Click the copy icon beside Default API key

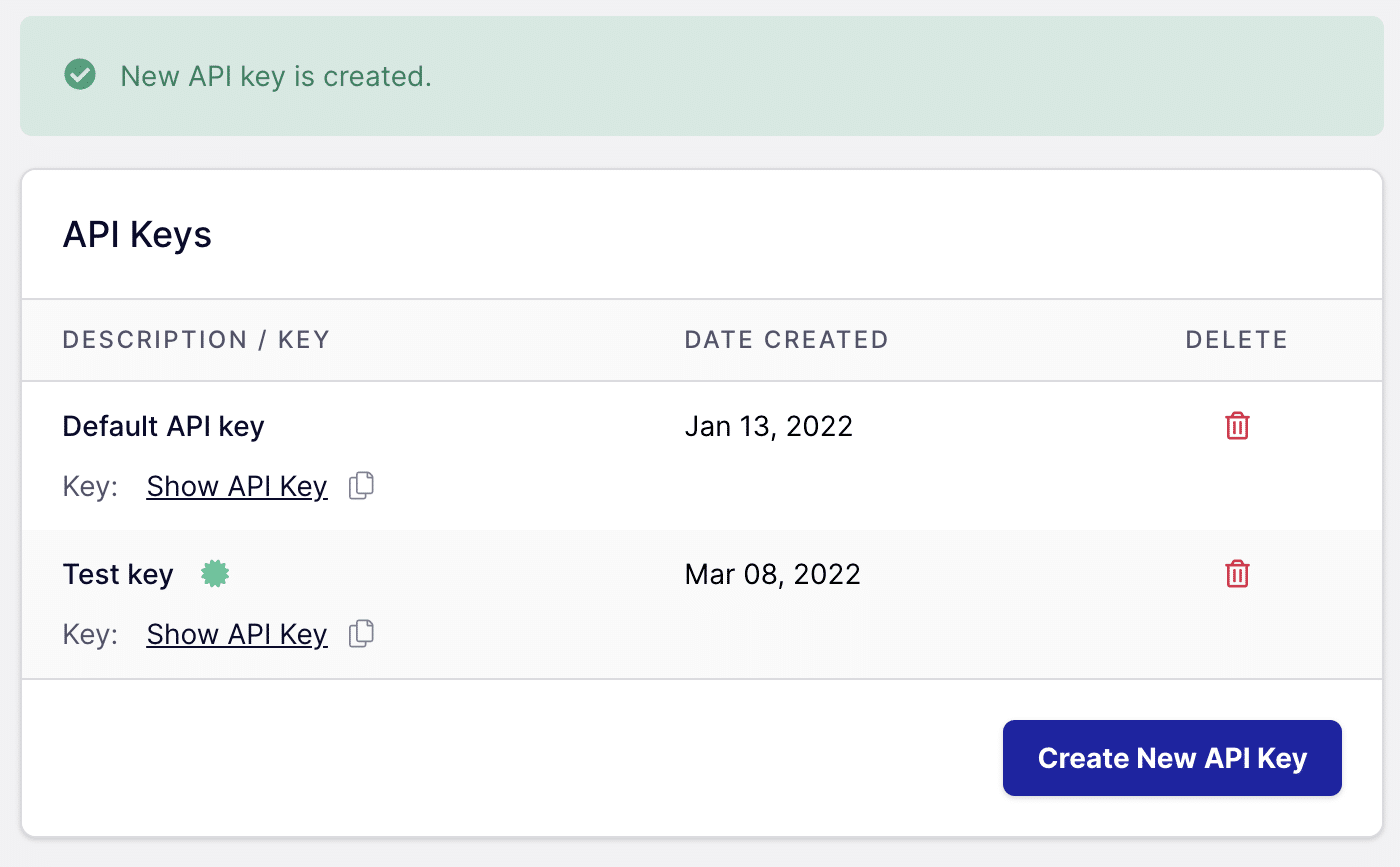(361, 485)
